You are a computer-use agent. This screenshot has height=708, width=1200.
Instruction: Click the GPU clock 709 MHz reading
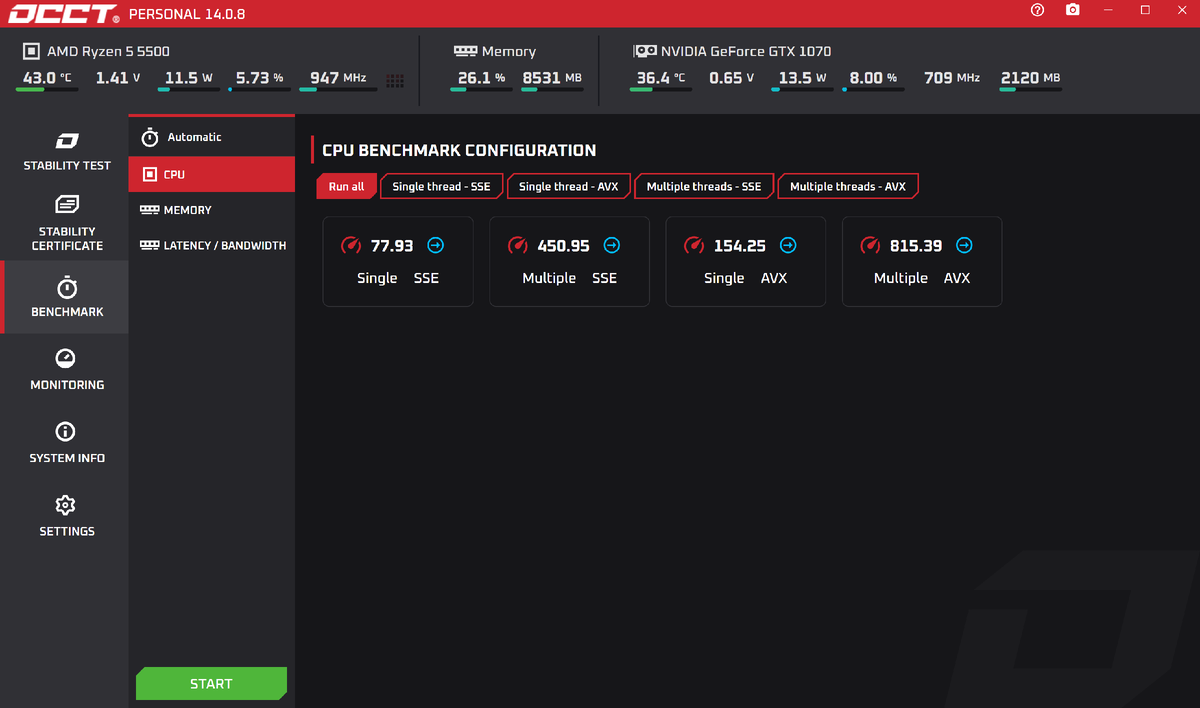[952, 77]
